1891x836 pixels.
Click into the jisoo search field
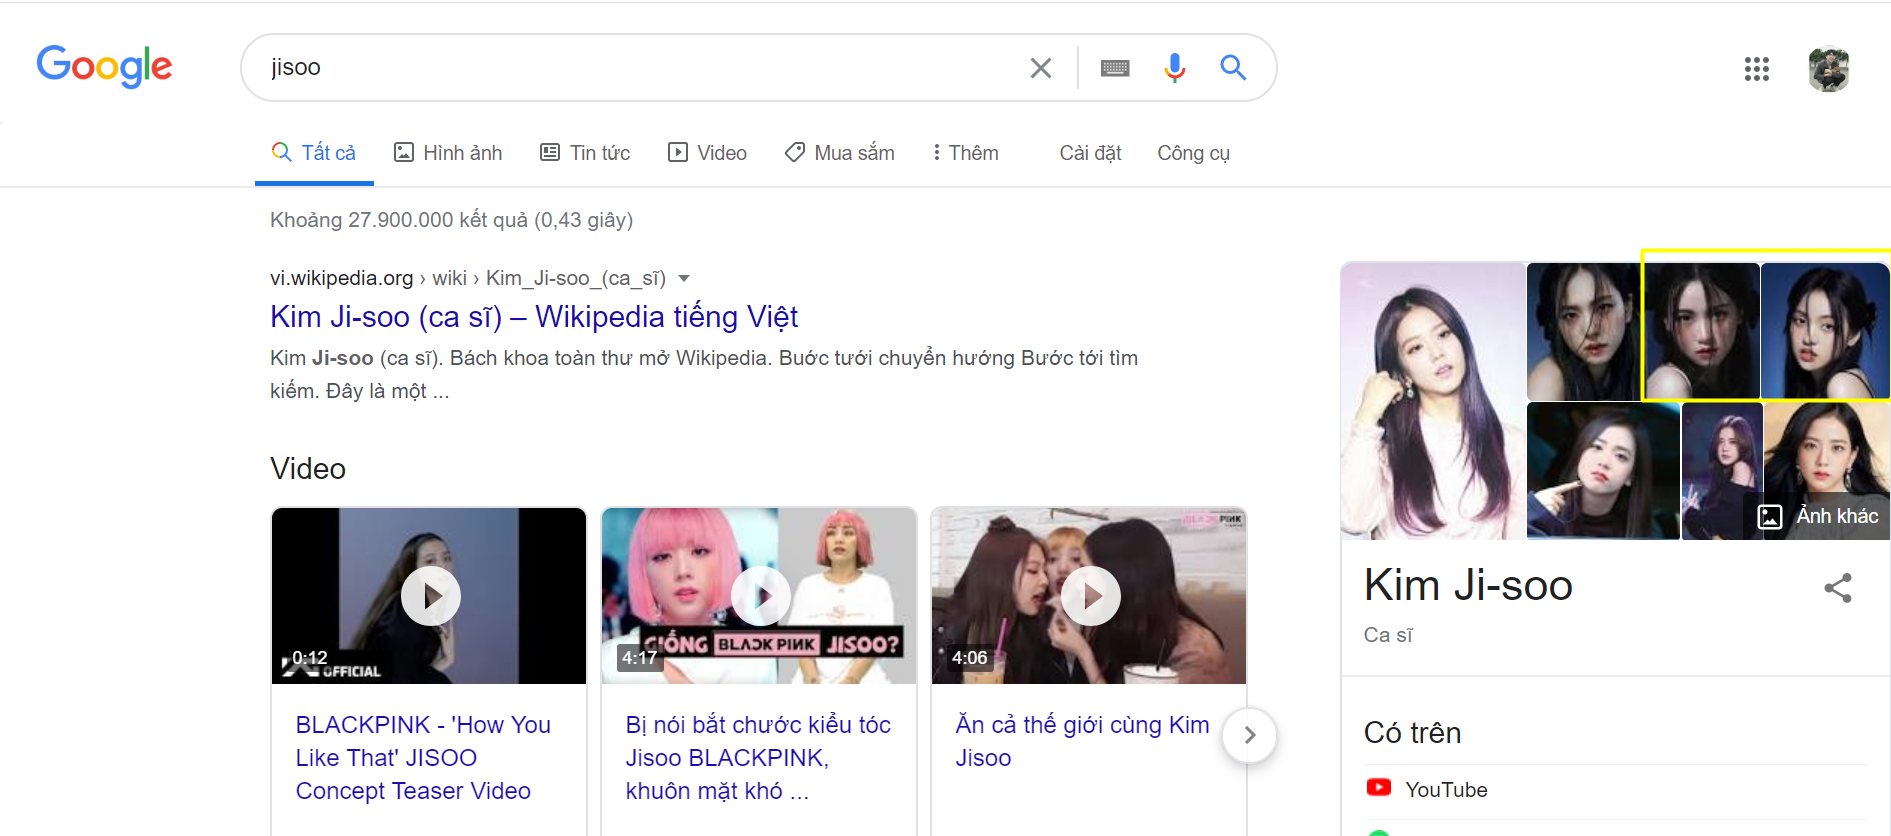tap(640, 68)
